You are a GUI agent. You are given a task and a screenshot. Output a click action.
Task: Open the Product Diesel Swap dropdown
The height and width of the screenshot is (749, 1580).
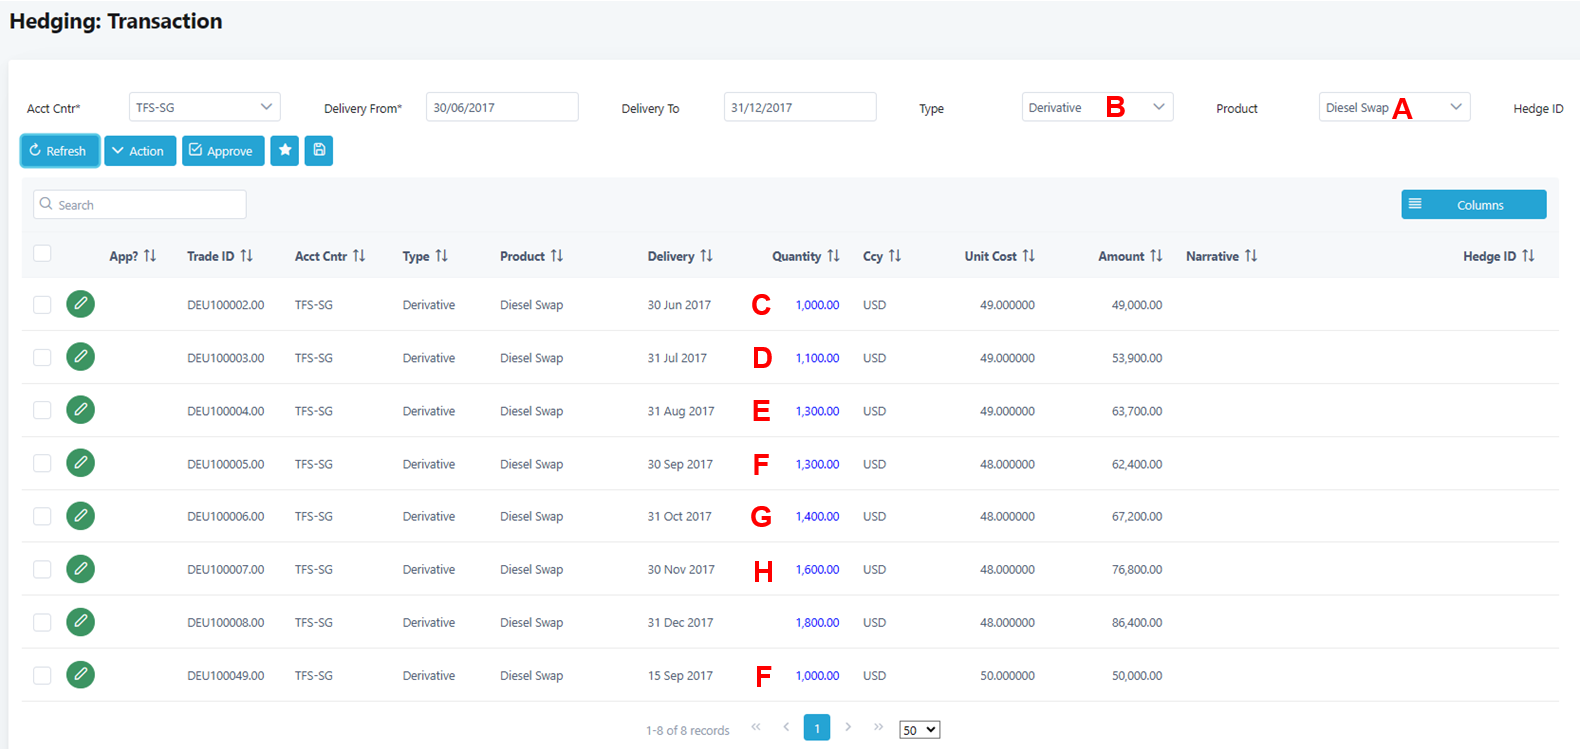[1394, 107]
